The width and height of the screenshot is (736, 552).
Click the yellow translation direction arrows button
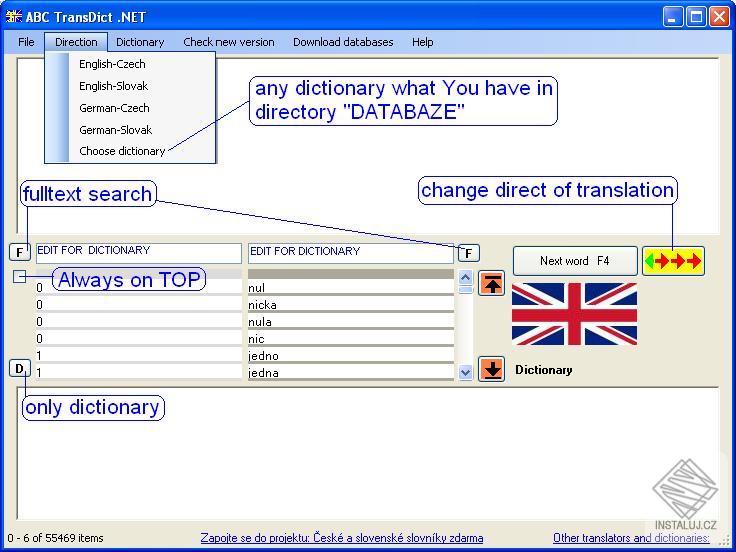(x=673, y=261)
